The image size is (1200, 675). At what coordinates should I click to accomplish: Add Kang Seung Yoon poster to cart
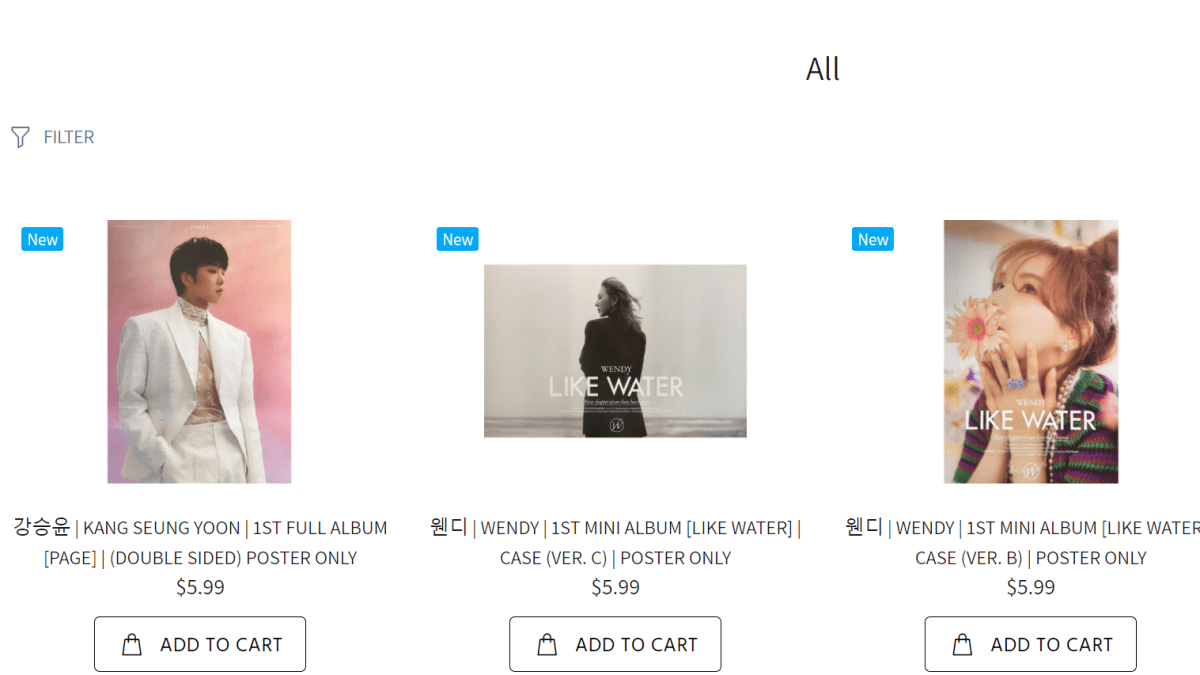pyautogui.click(x=200, y=644)
